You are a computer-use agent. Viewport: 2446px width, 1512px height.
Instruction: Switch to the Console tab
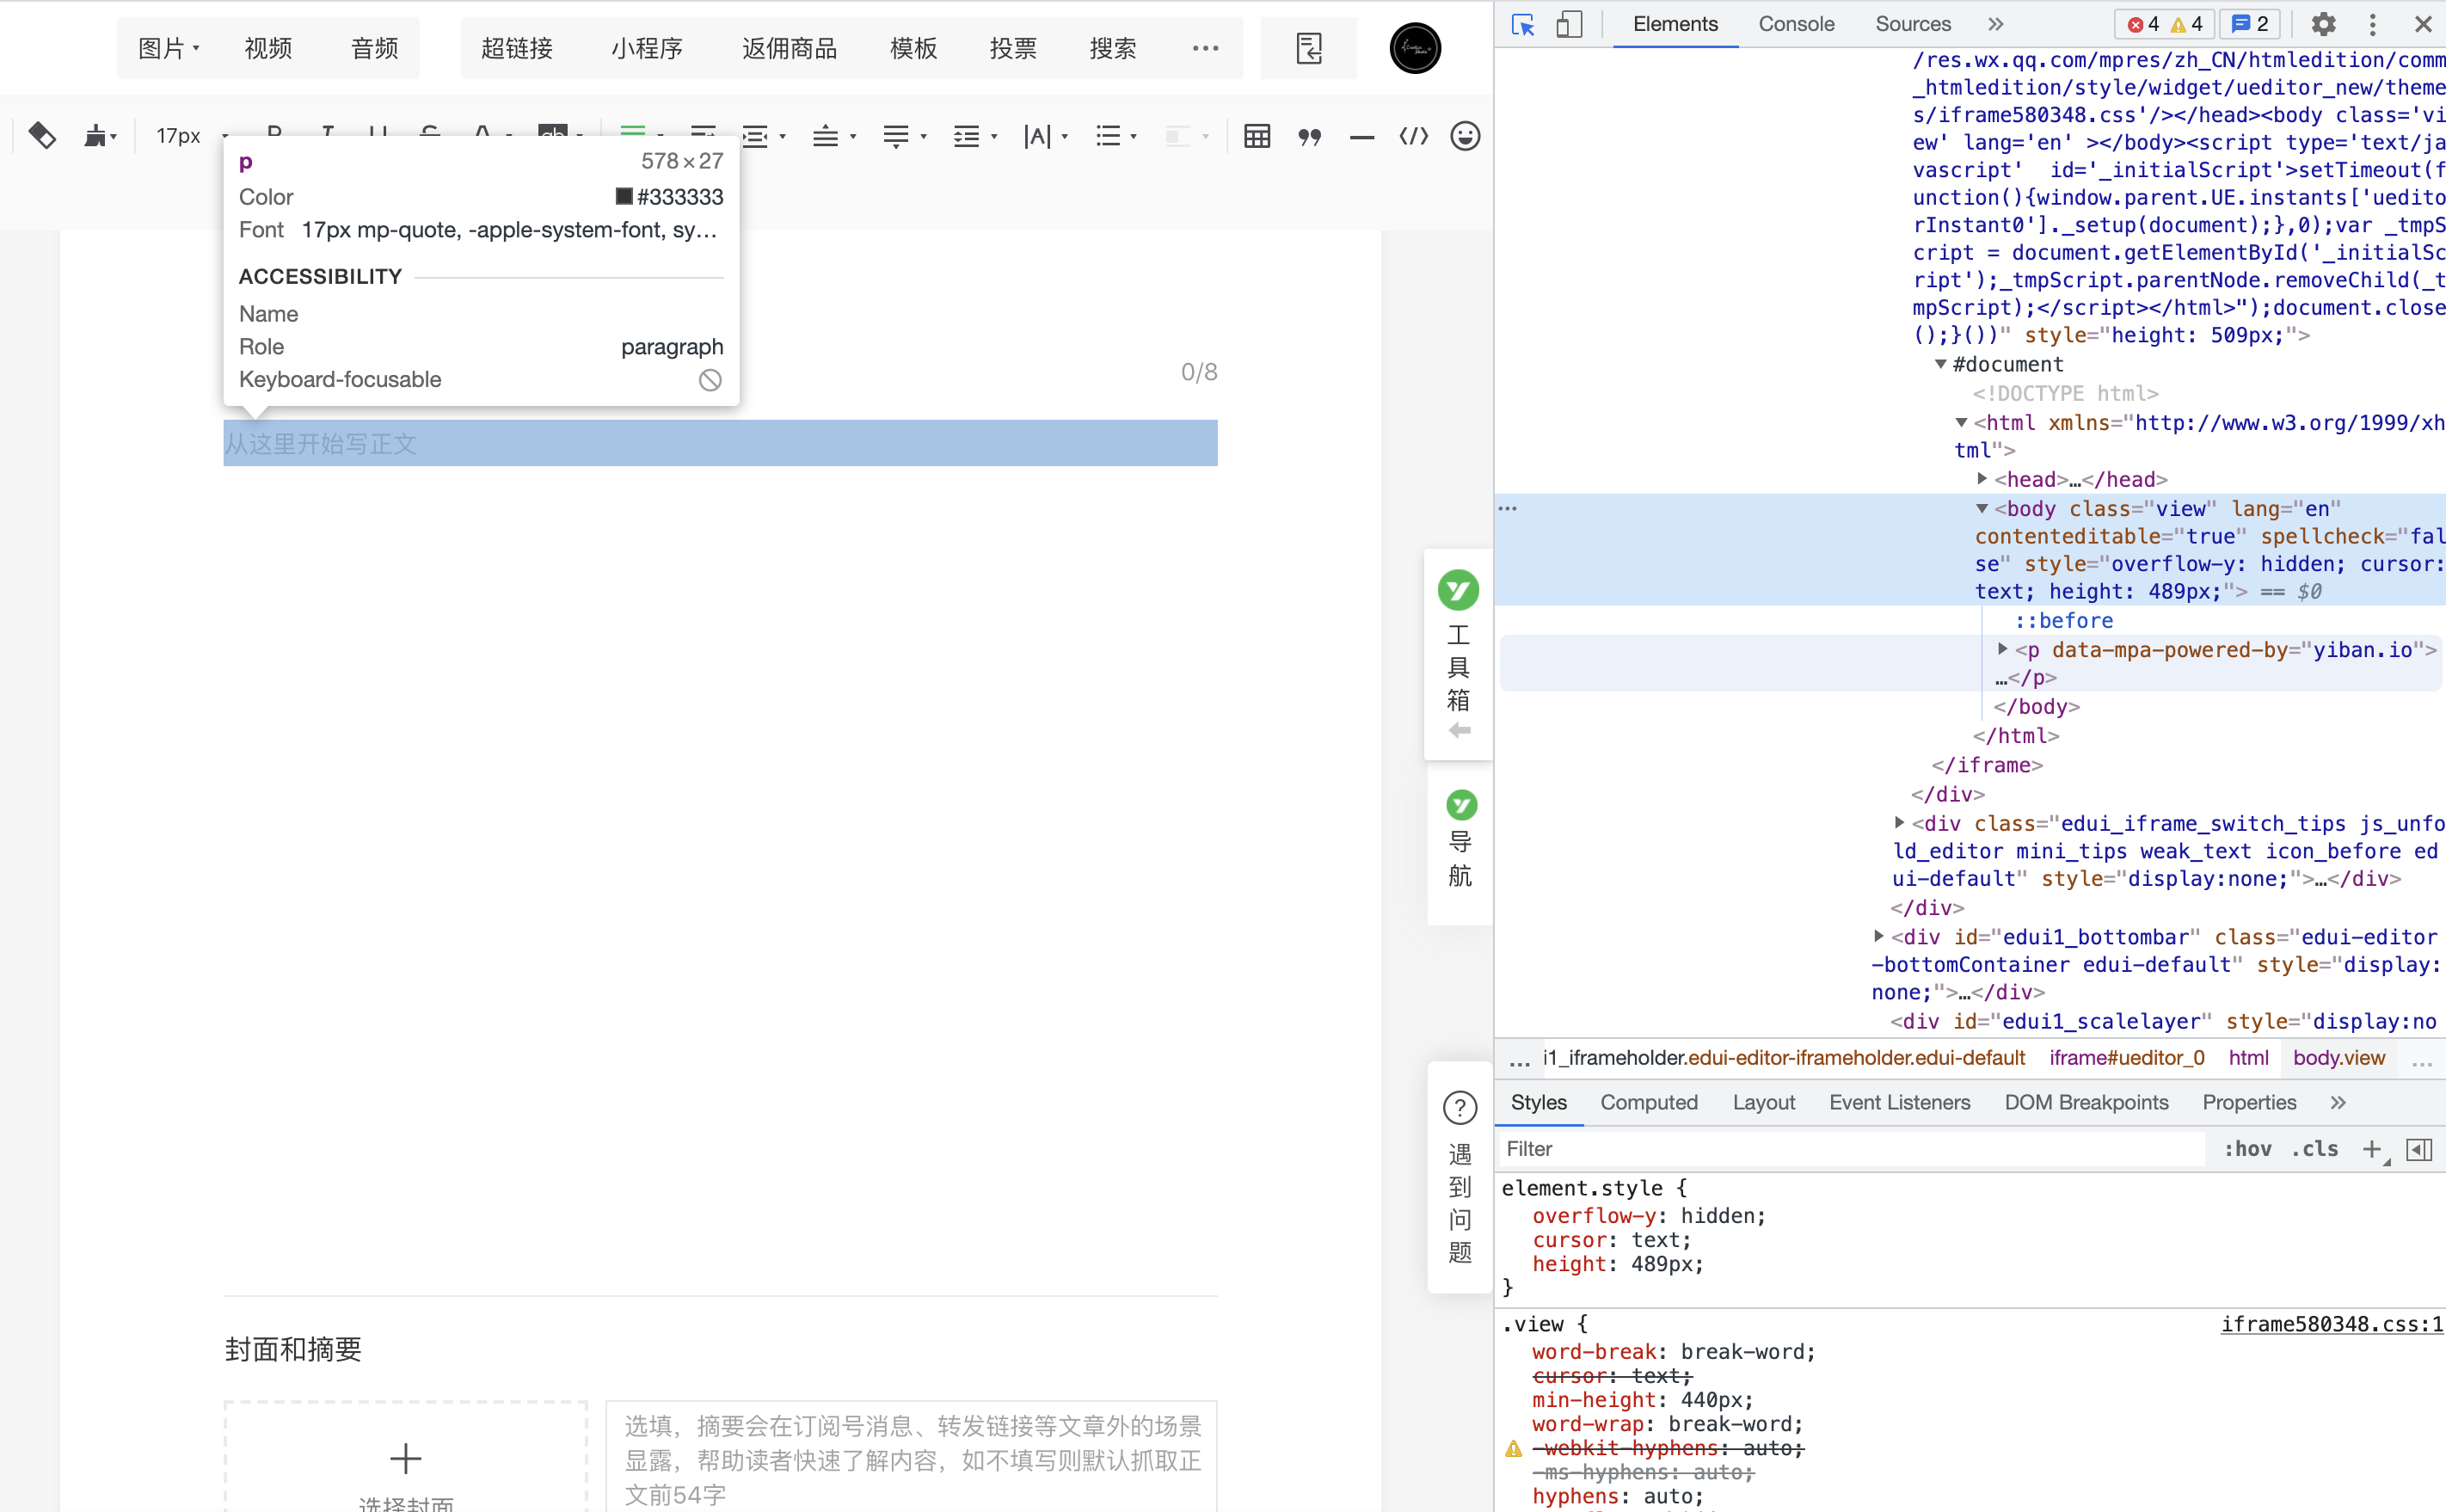coord(1796,24)
